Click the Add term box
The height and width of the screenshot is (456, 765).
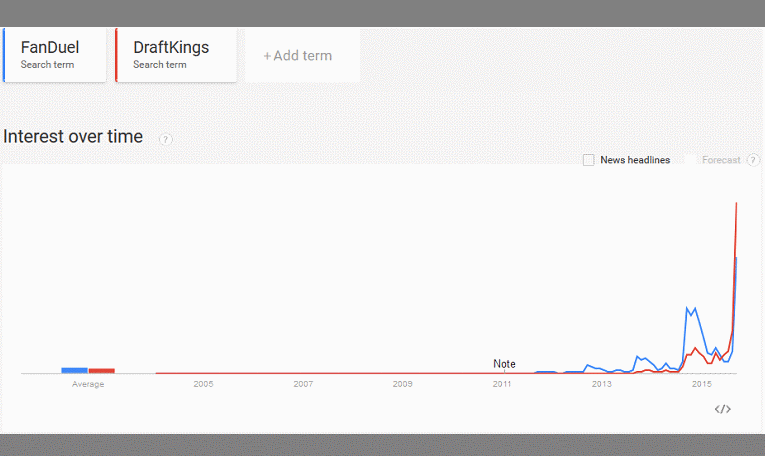(302, 55)
